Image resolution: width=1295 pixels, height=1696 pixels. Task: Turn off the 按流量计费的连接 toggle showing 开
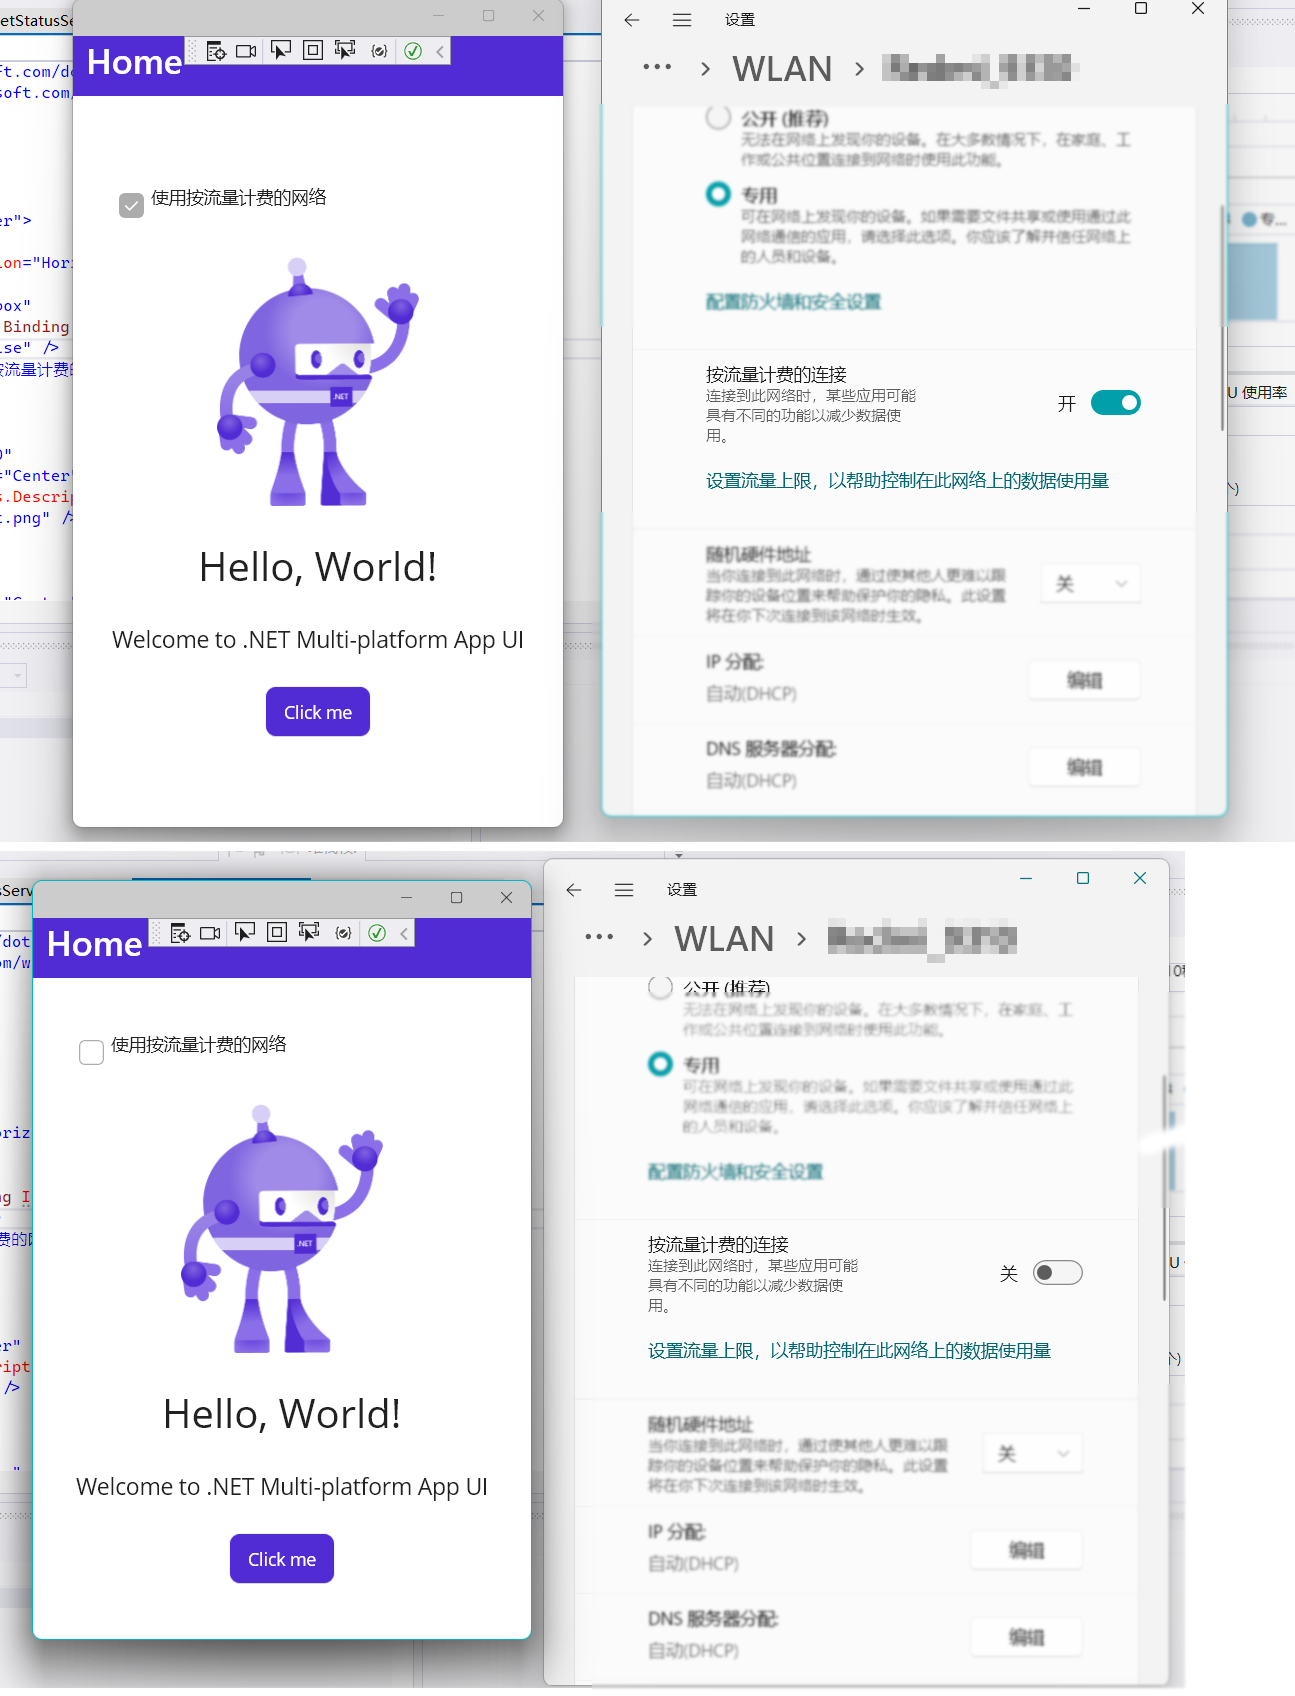point(1116,403)
